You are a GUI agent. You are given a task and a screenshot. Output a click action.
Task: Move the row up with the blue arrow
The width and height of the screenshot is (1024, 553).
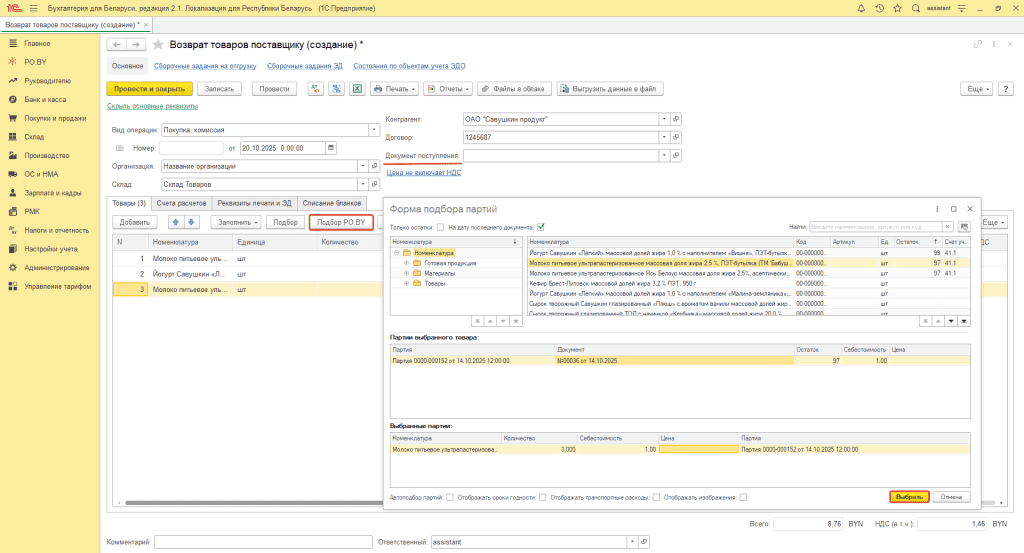(x=177, y=222)
